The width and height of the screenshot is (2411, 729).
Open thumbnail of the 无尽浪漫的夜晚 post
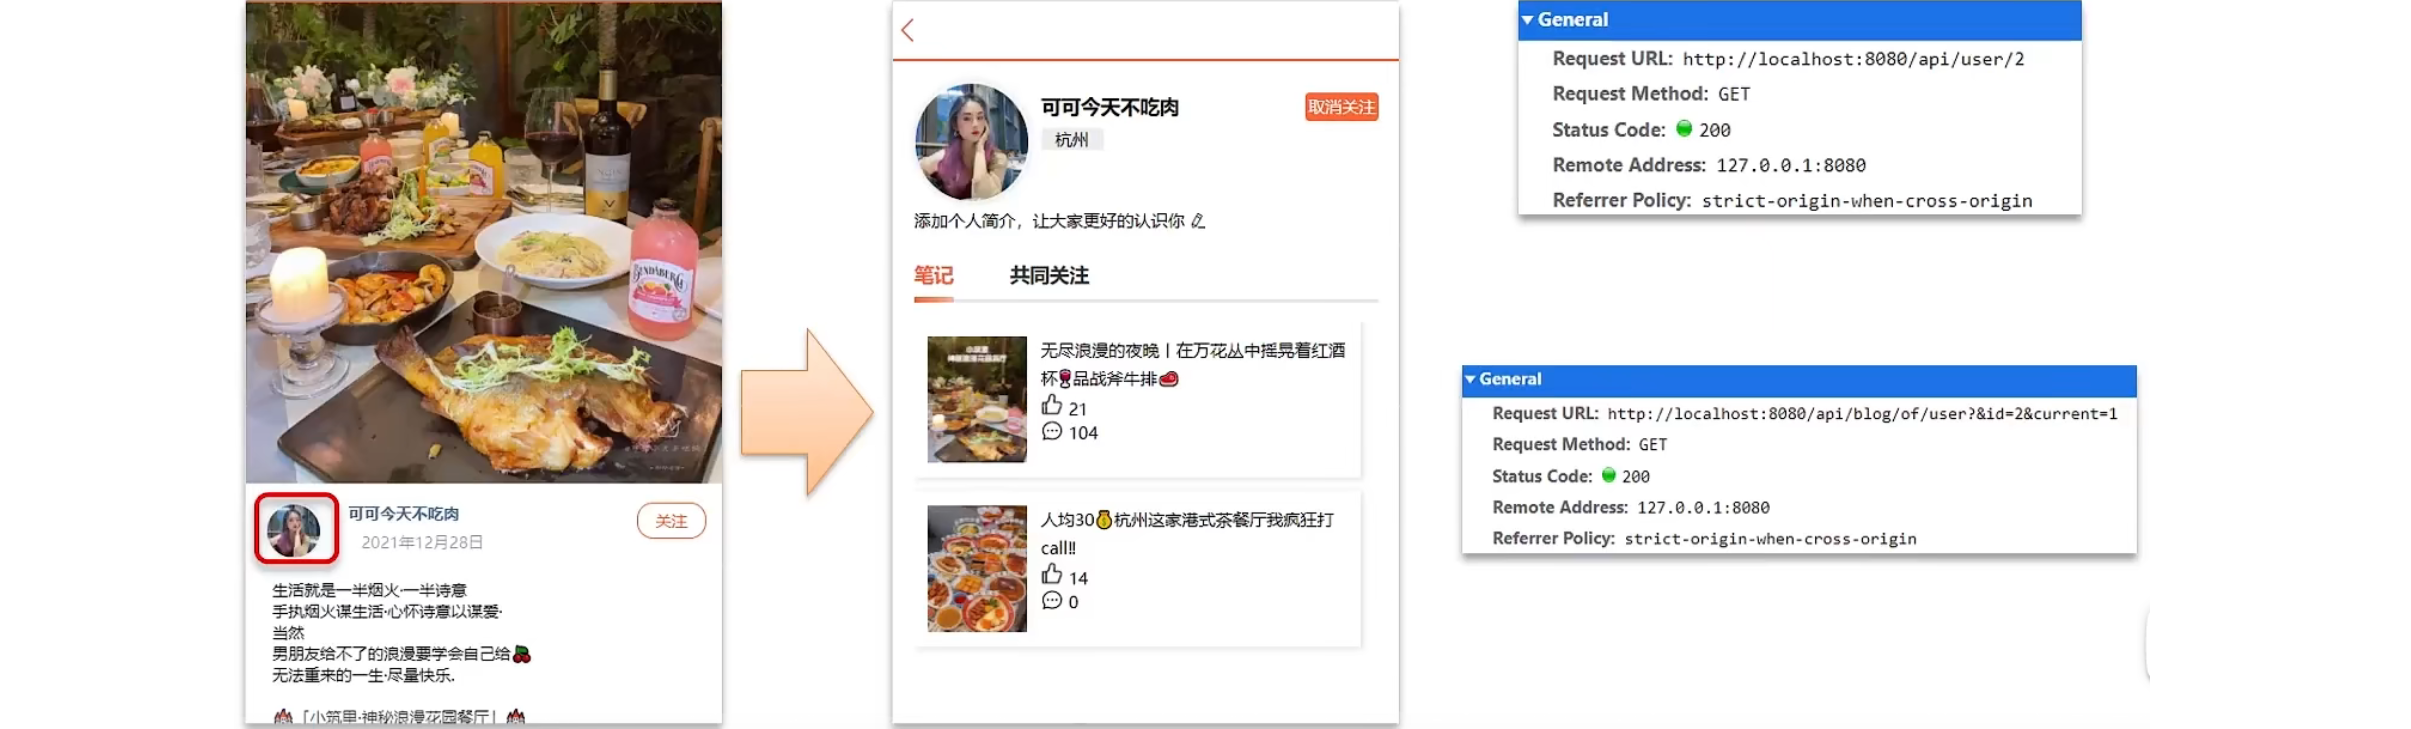[x=976, y=399]
